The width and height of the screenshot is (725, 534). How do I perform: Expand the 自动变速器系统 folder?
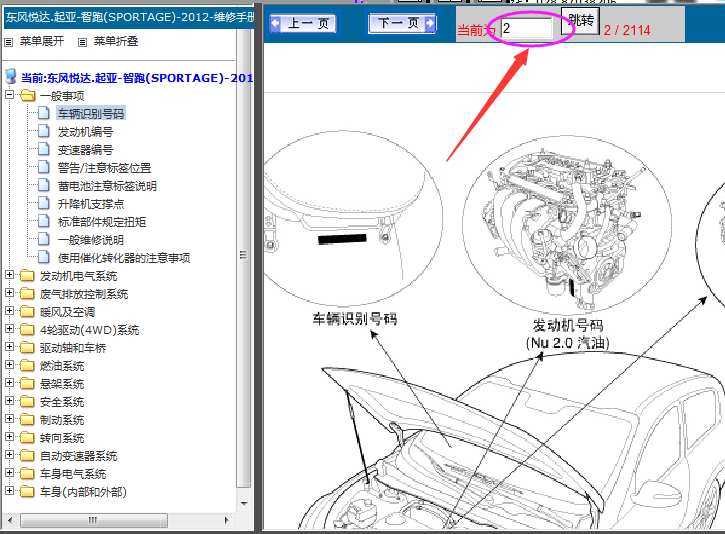9,454
